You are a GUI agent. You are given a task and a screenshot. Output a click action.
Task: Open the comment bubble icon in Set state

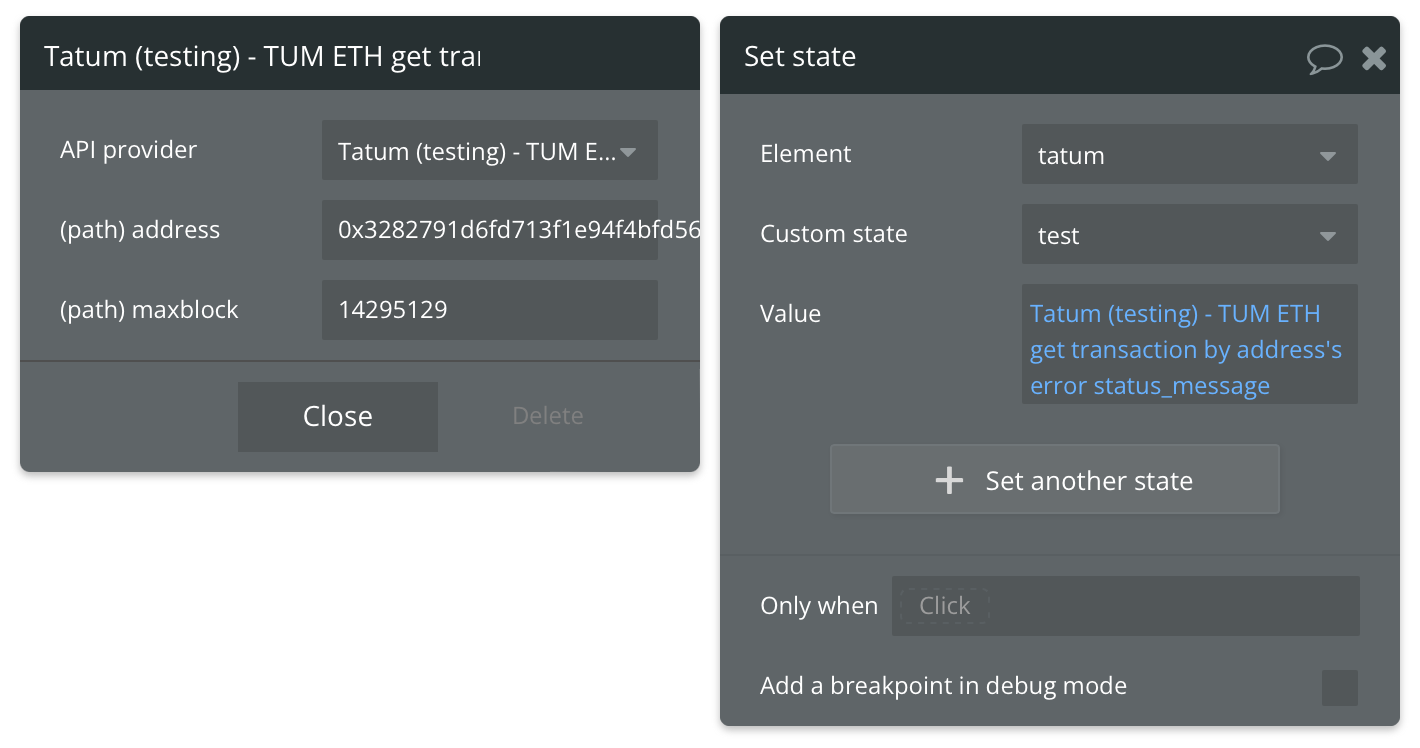point(1324,58)
